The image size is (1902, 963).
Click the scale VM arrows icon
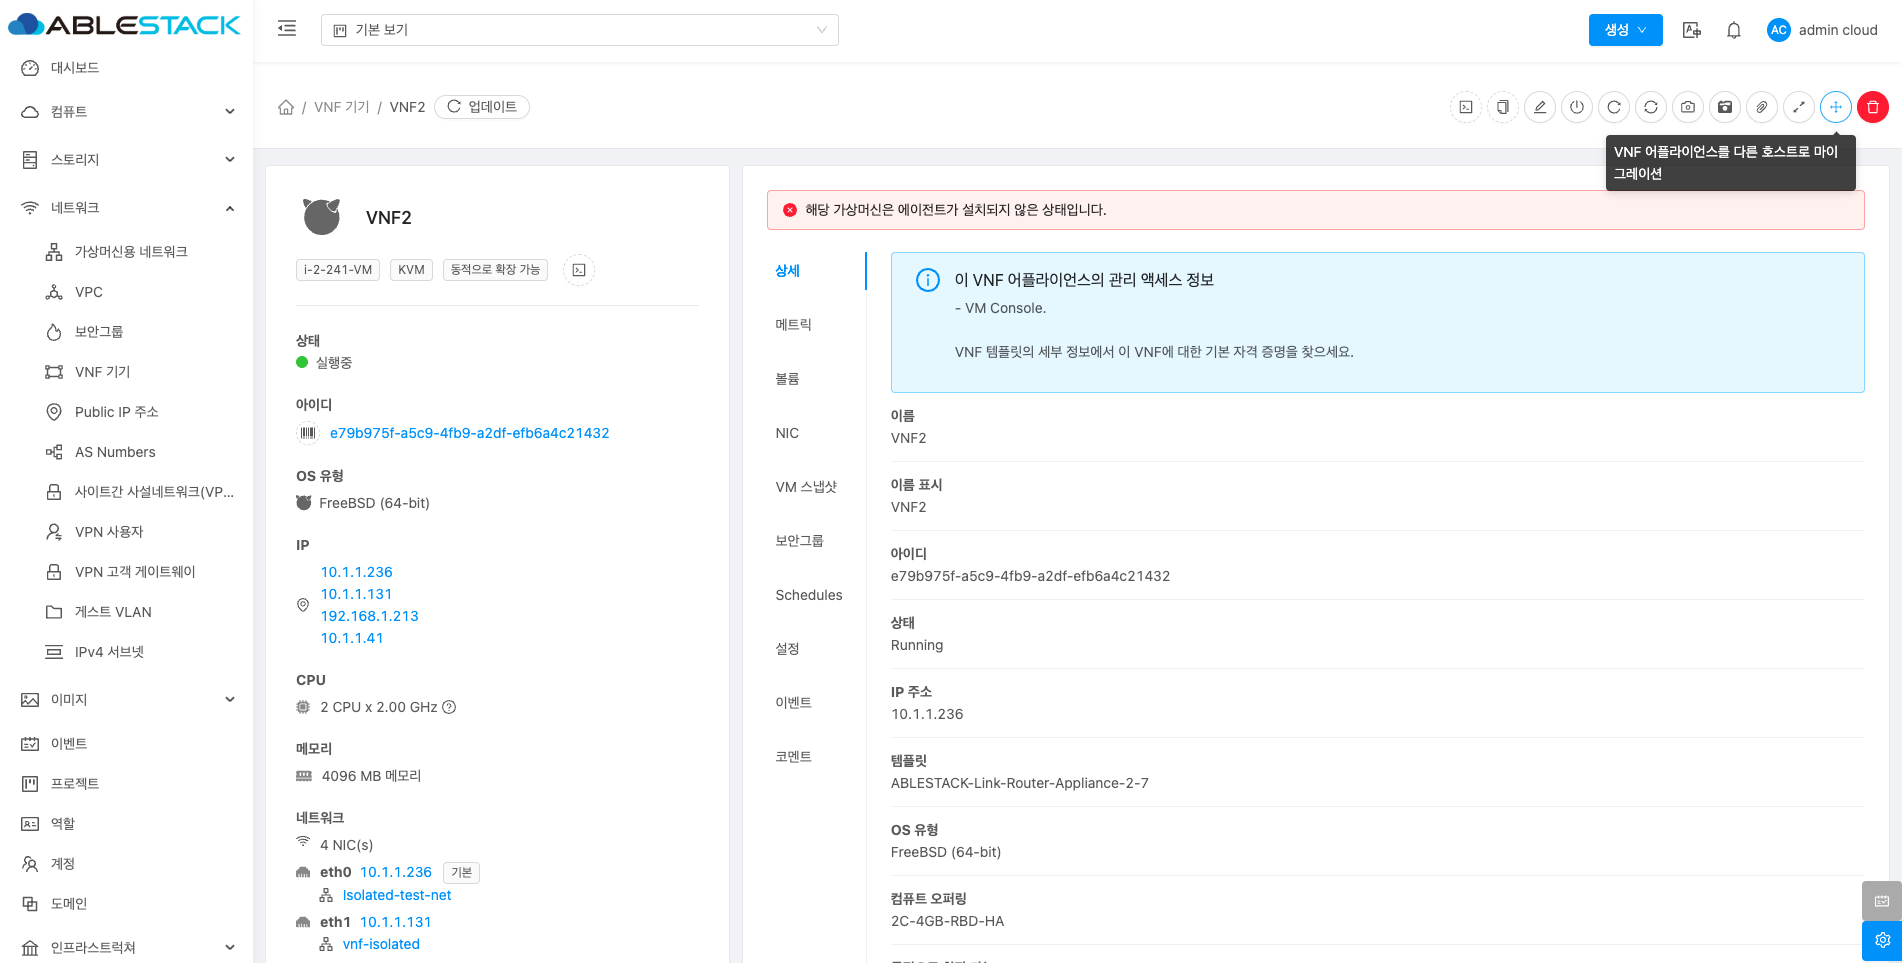(x=1799, y=107)
